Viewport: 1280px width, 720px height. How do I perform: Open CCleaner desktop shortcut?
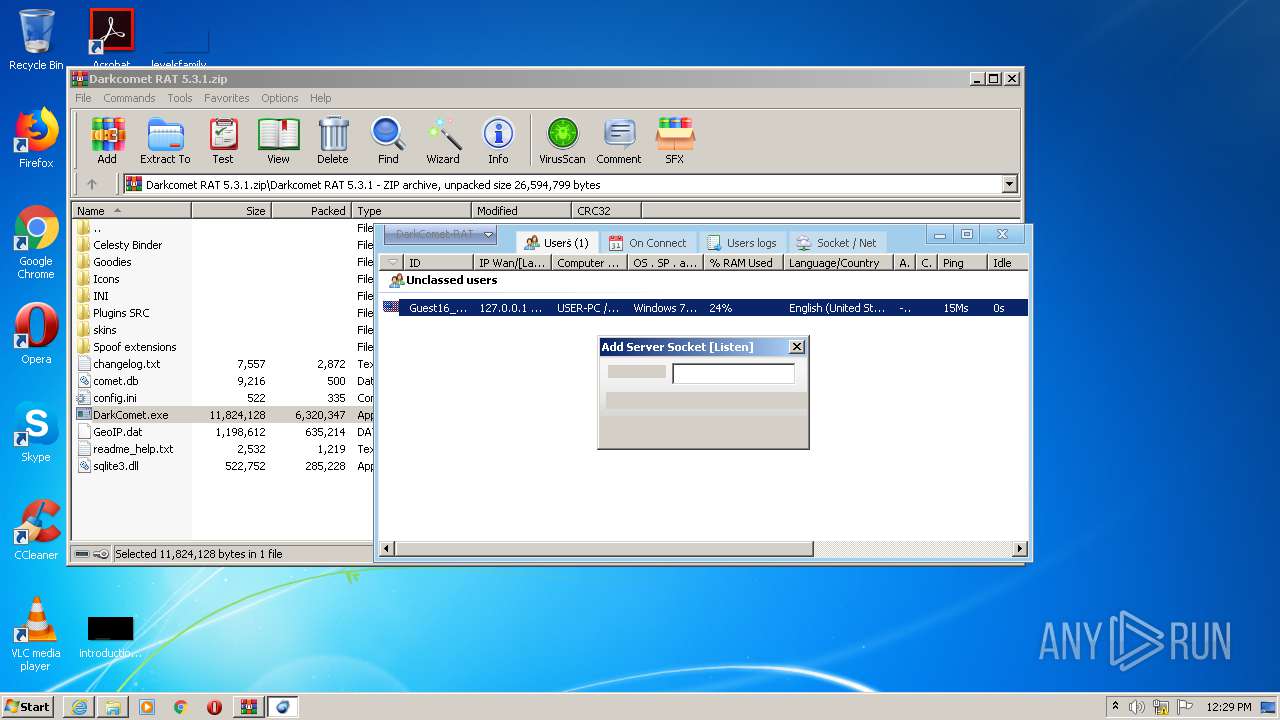(x=36, y=530)
